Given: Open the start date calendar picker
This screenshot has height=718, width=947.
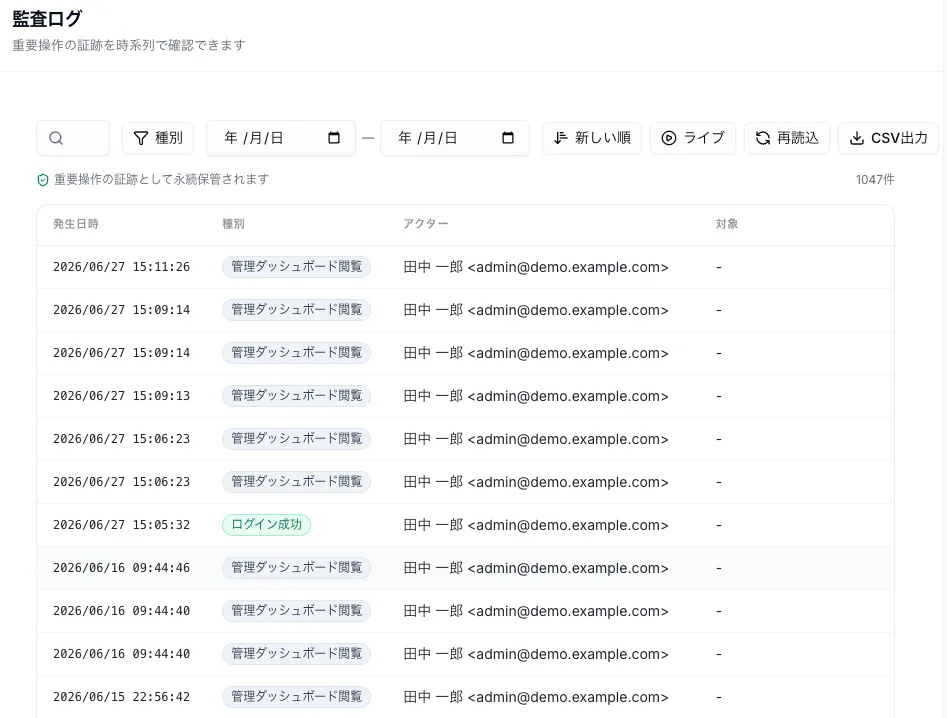Looking at the screenshot, I should tap(333, 138).
